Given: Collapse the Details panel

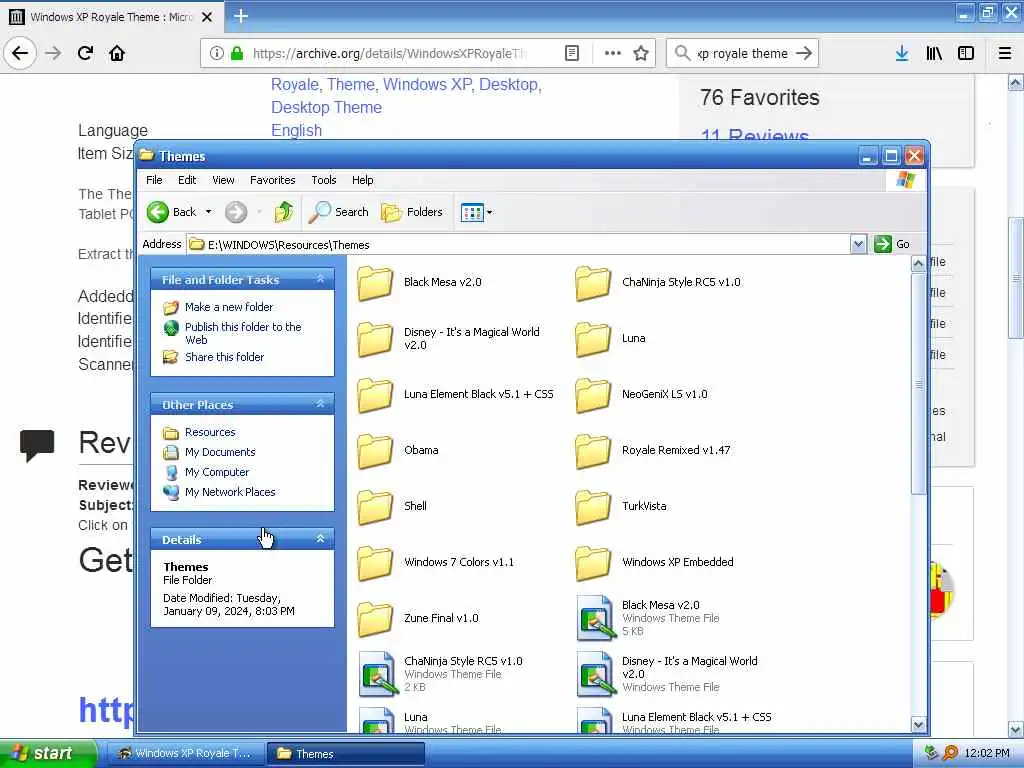Looking at the screenshot, I should [320, 539].
